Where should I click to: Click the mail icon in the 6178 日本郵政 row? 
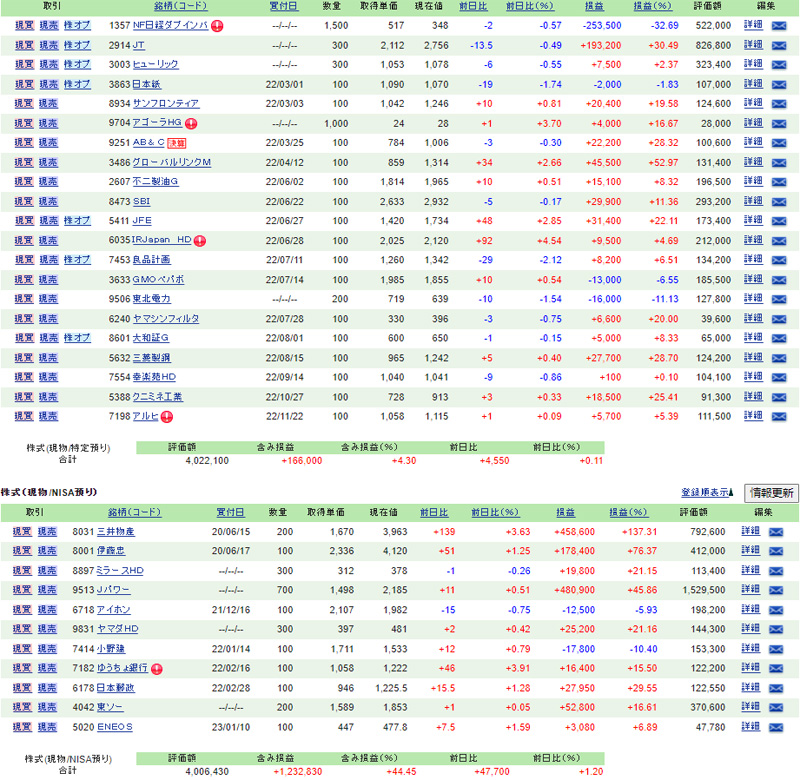776,688
